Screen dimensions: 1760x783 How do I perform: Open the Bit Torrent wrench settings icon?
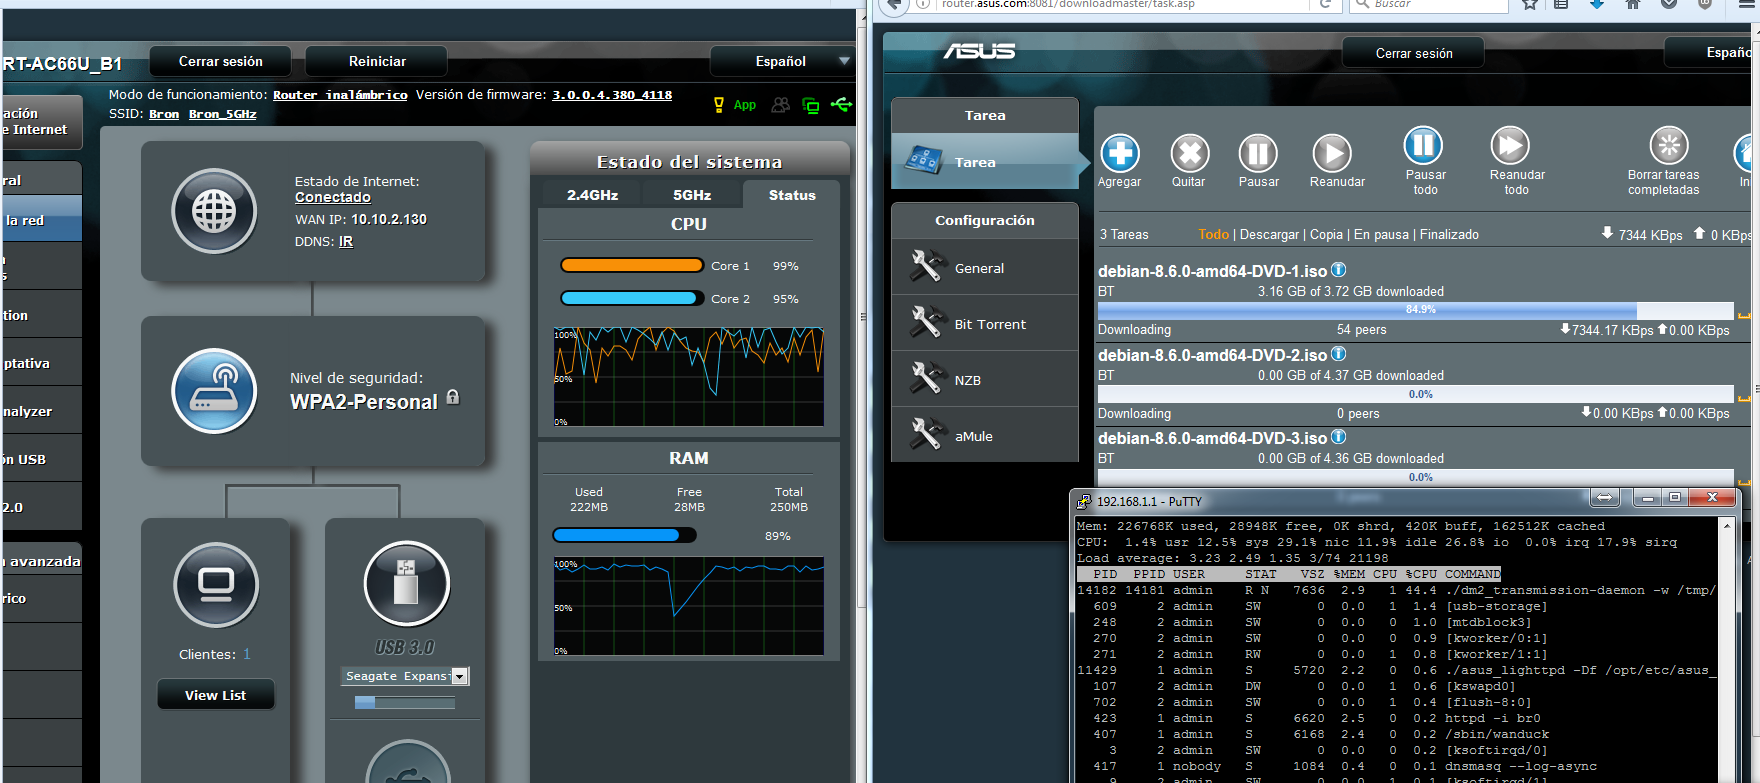pyautogui.click(x=927, y=322)
